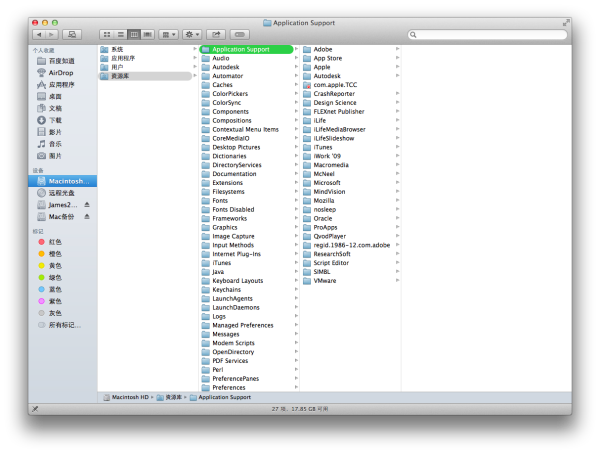Select Cover Flow view button

(x=148, y=34)
